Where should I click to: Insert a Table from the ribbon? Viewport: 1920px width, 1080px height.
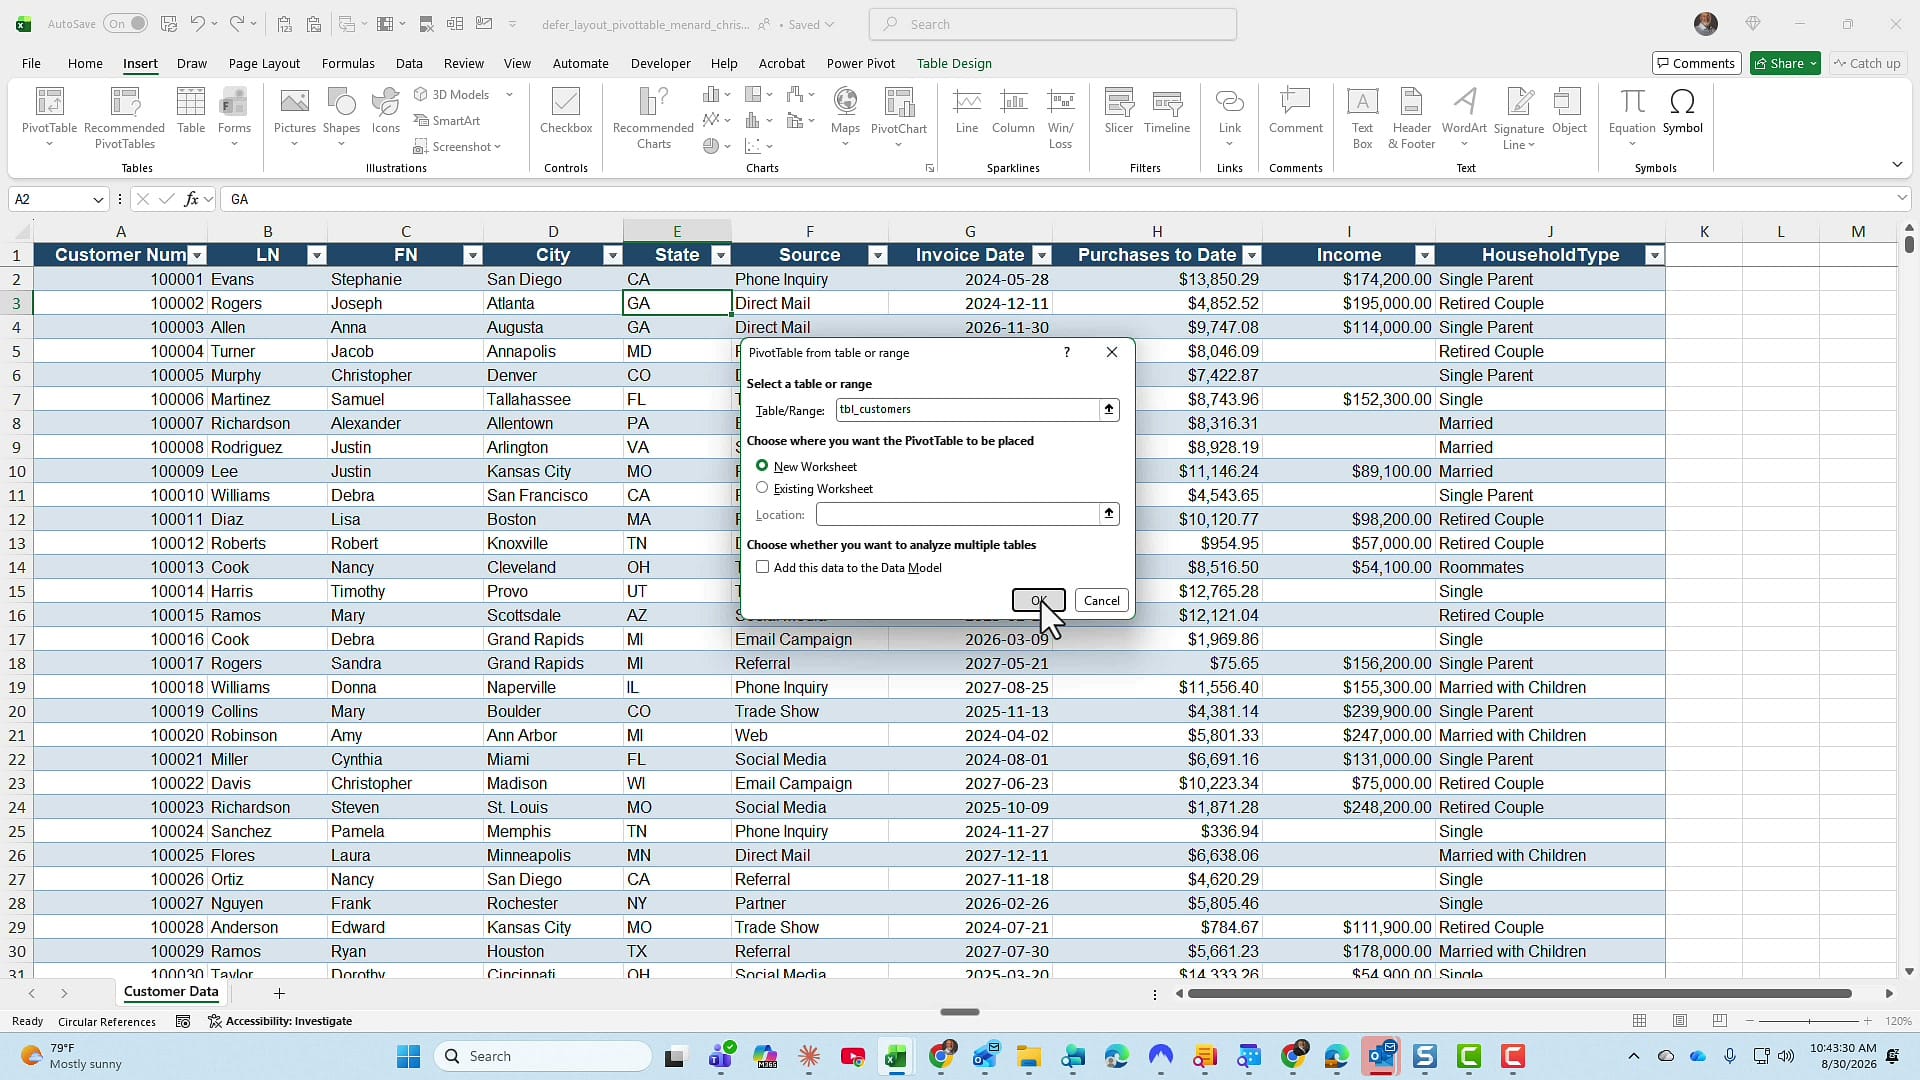[190, 110]
